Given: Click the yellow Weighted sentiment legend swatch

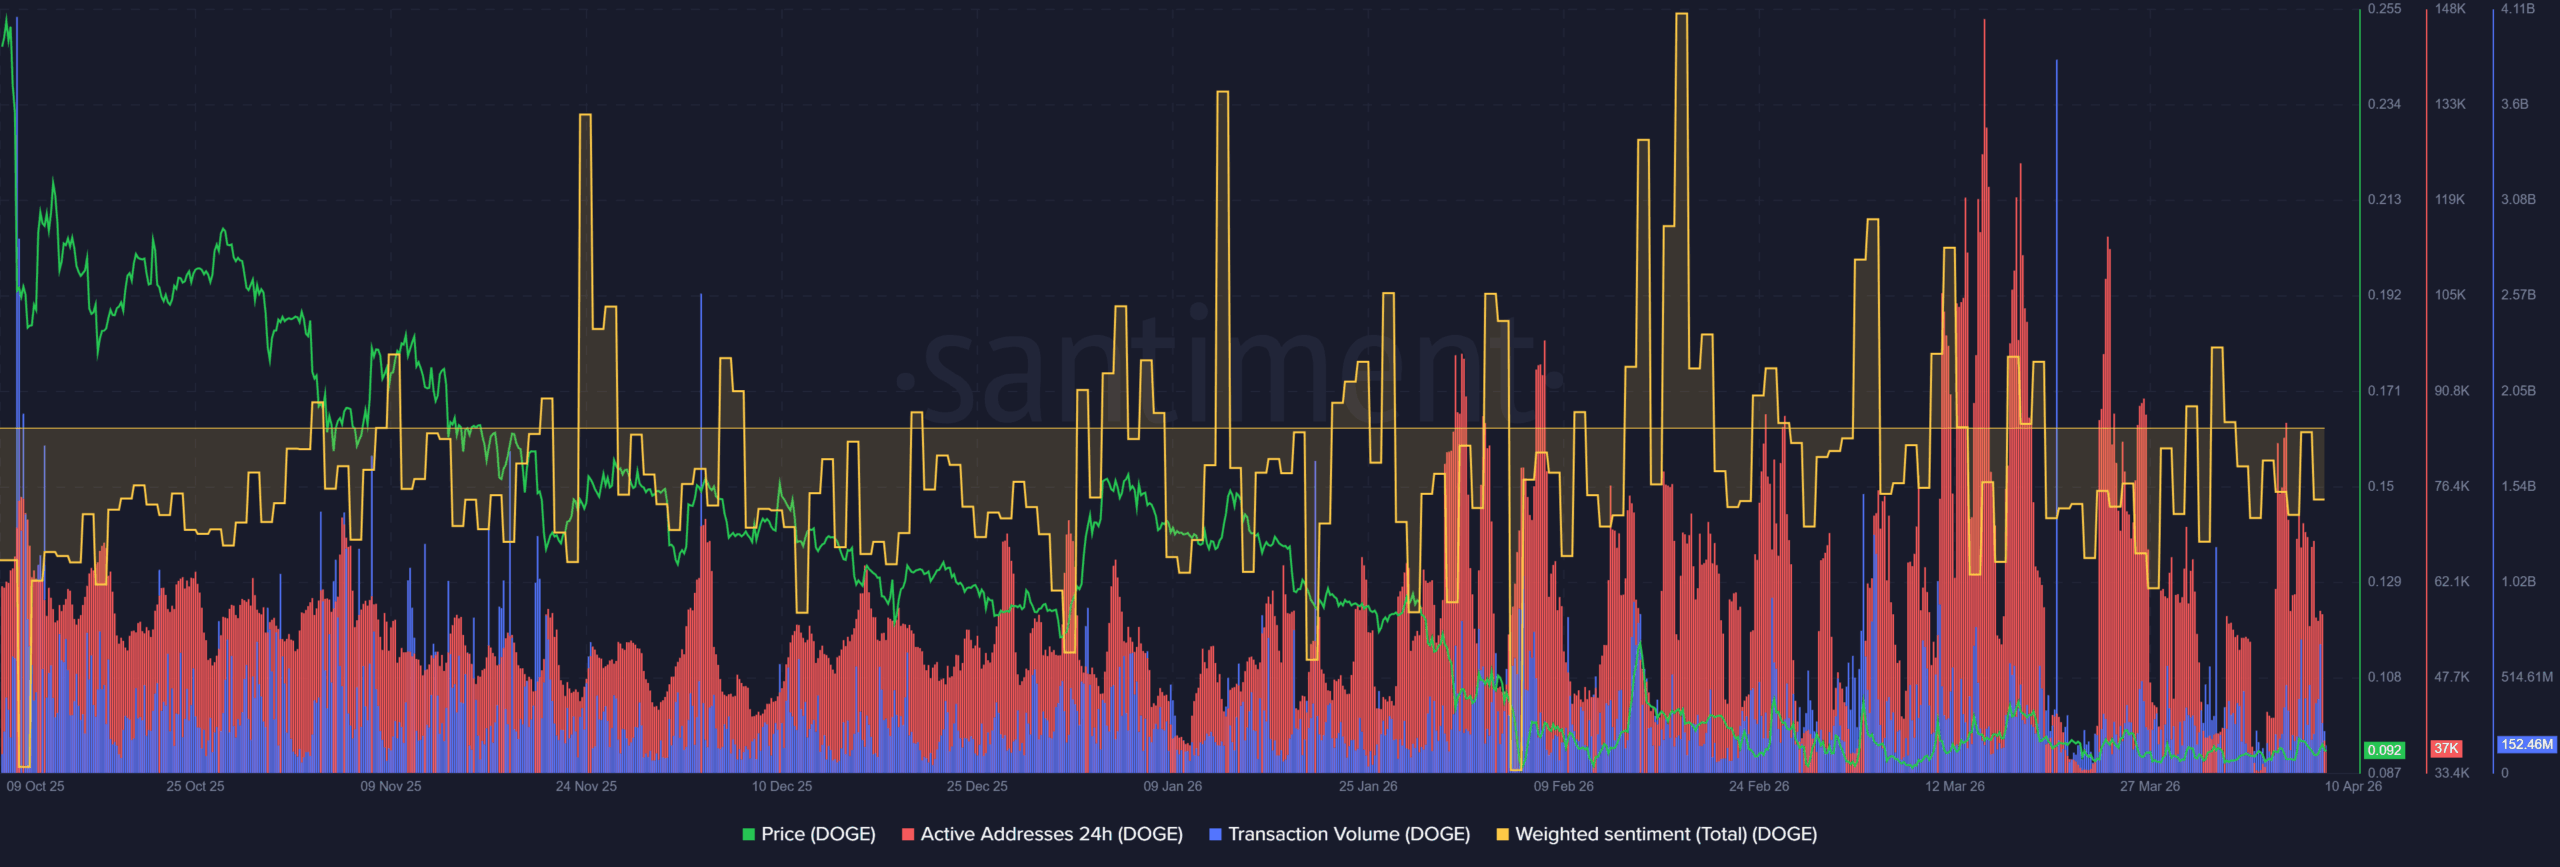Looking at the screenshot, I should [1502, 834].
